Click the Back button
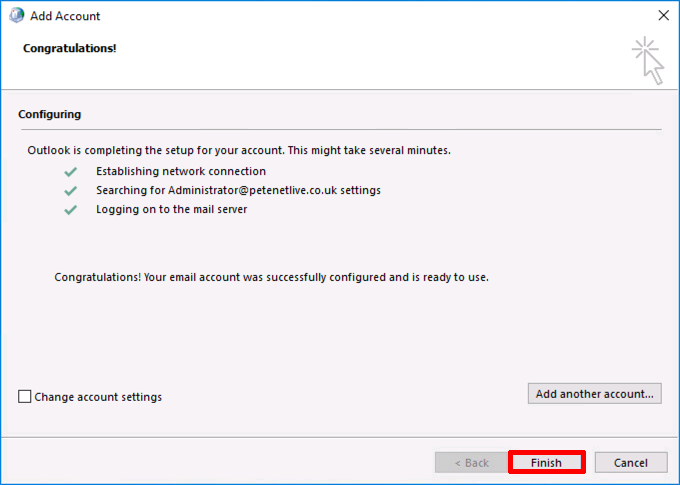 coord(471,462)
